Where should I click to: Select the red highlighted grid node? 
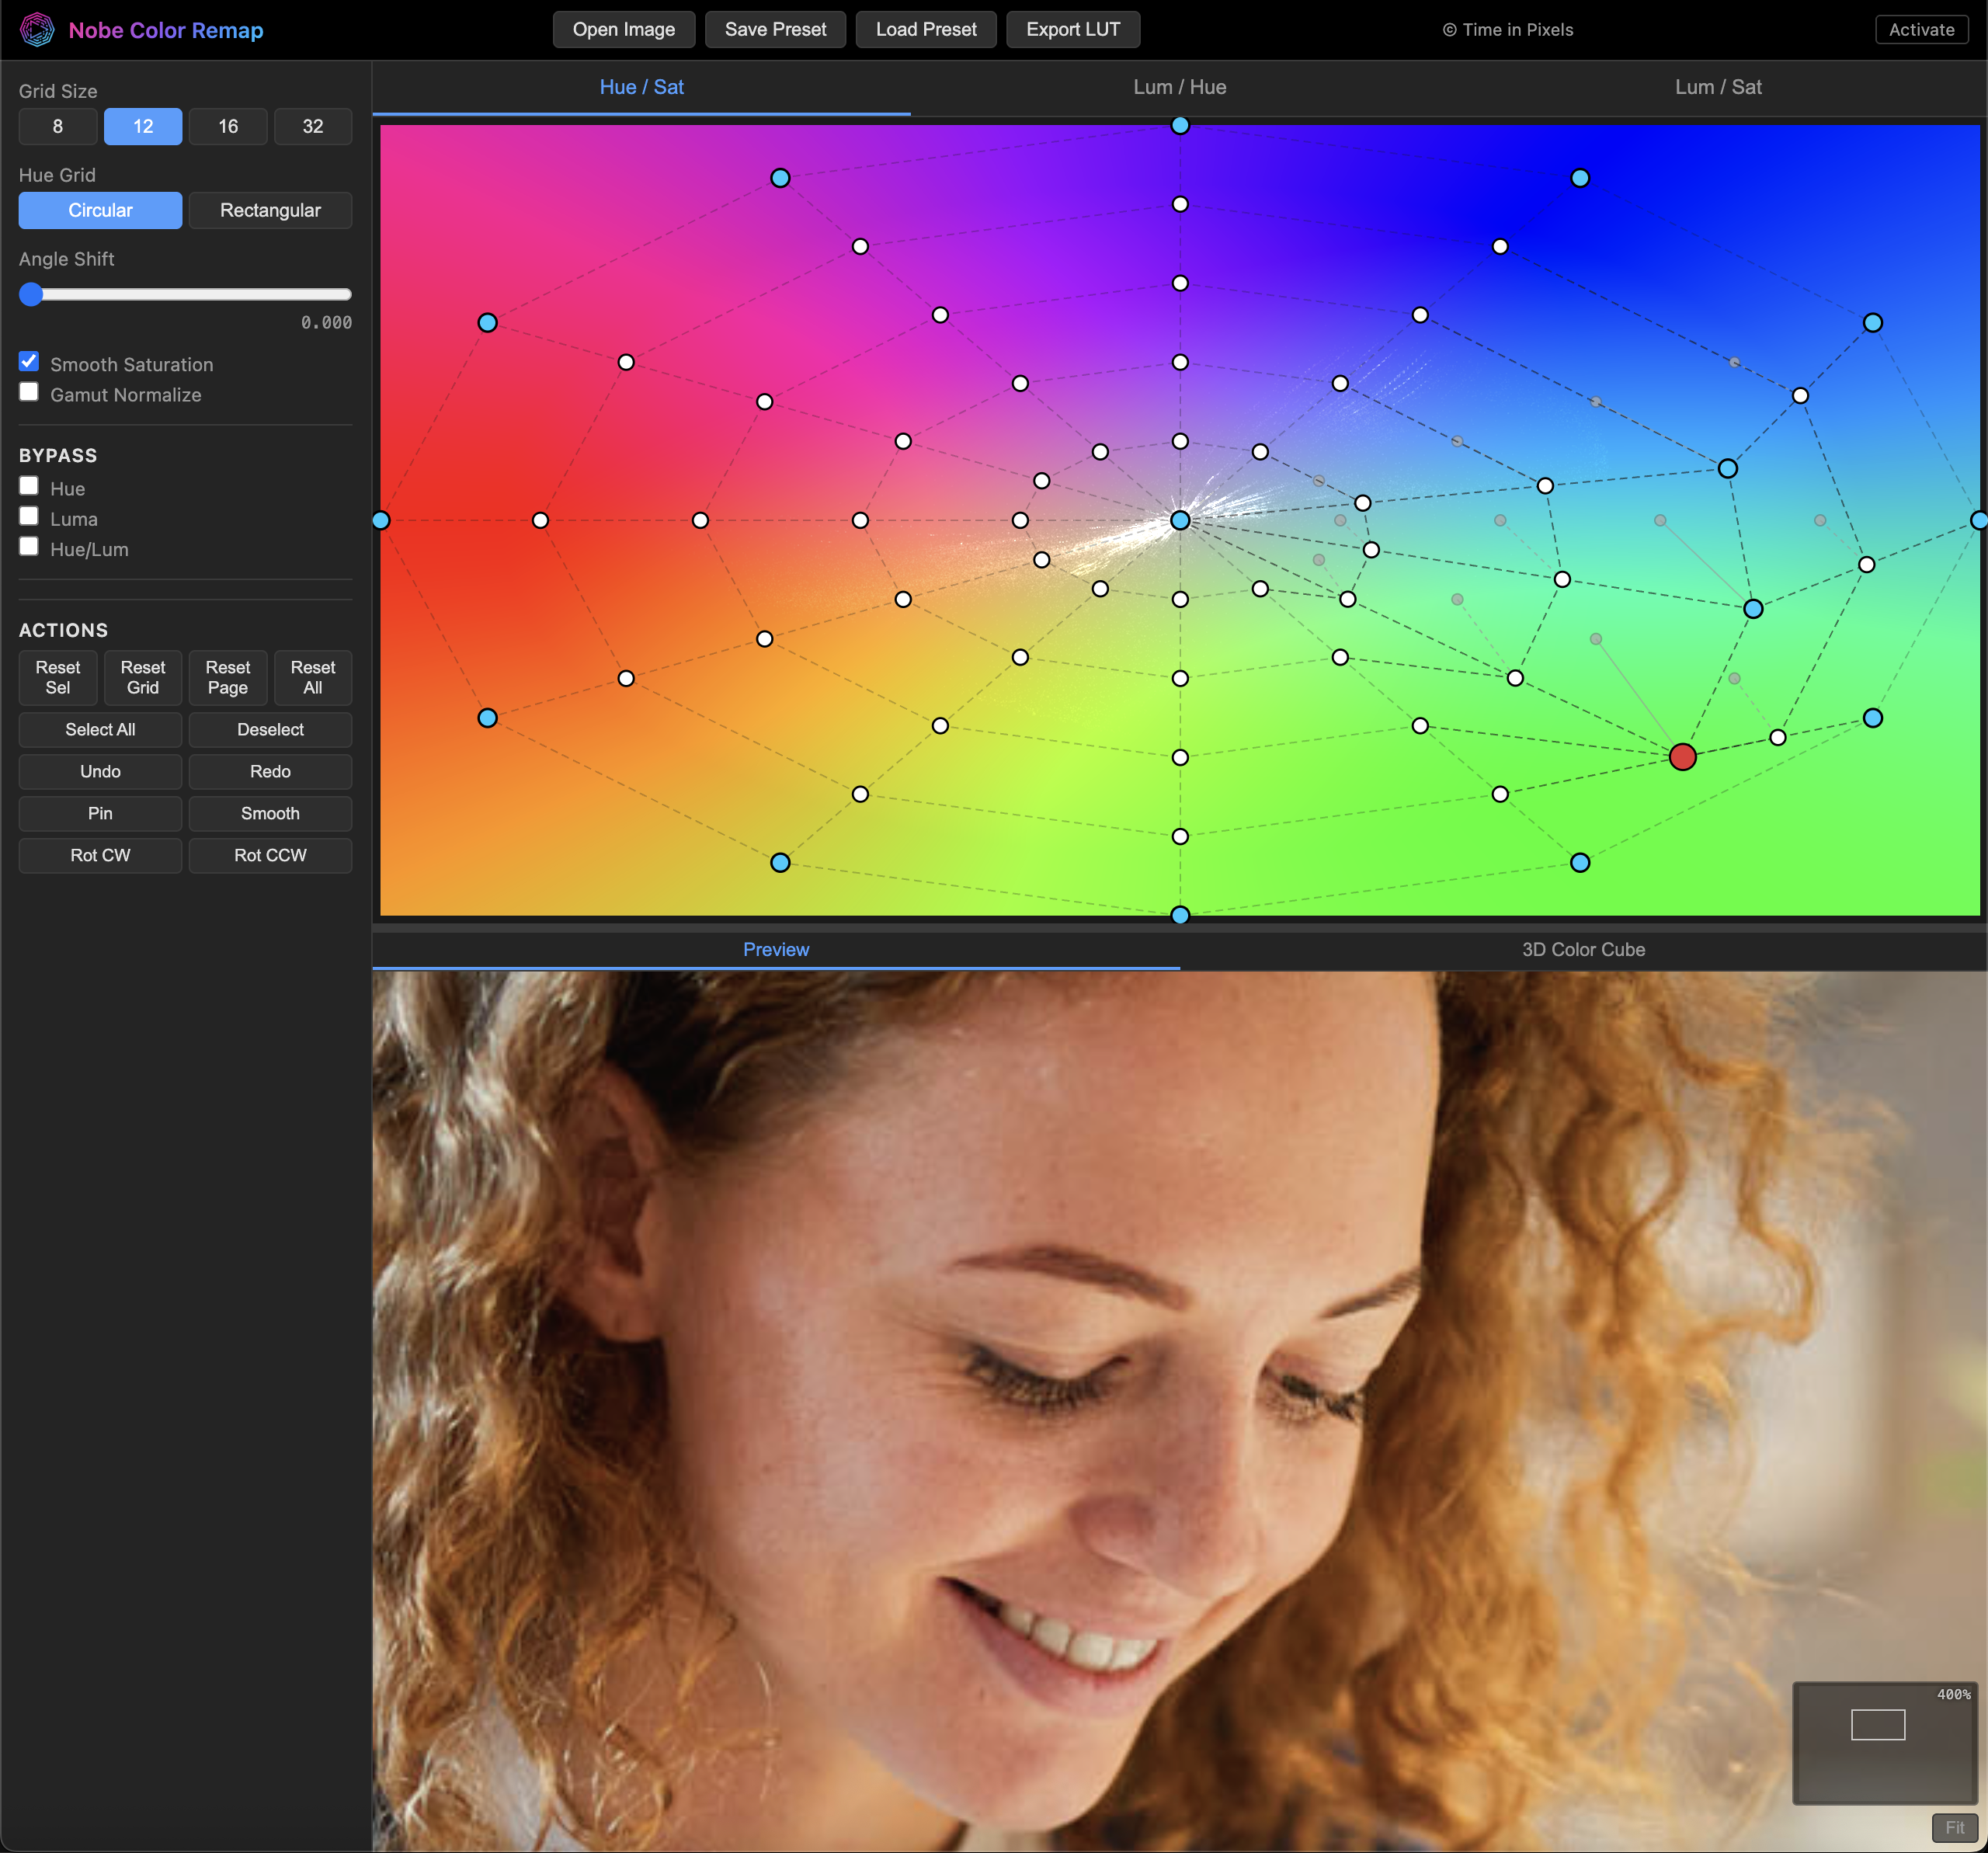(1682, 757)
